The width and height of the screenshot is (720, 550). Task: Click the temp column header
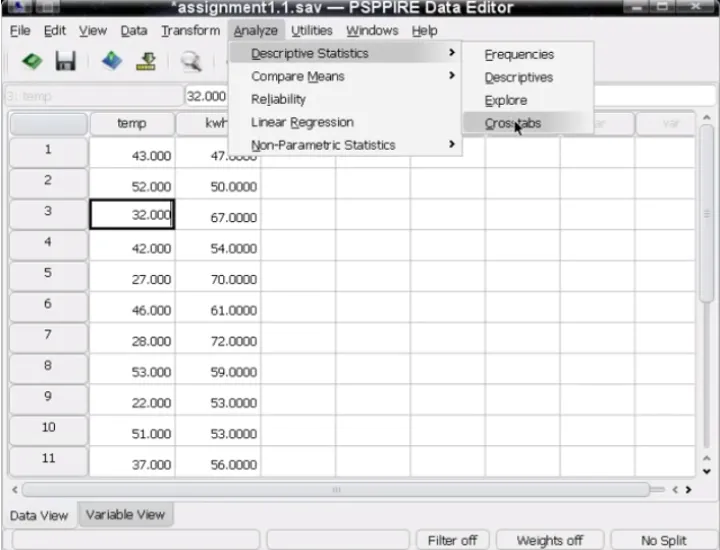(131, 124)
